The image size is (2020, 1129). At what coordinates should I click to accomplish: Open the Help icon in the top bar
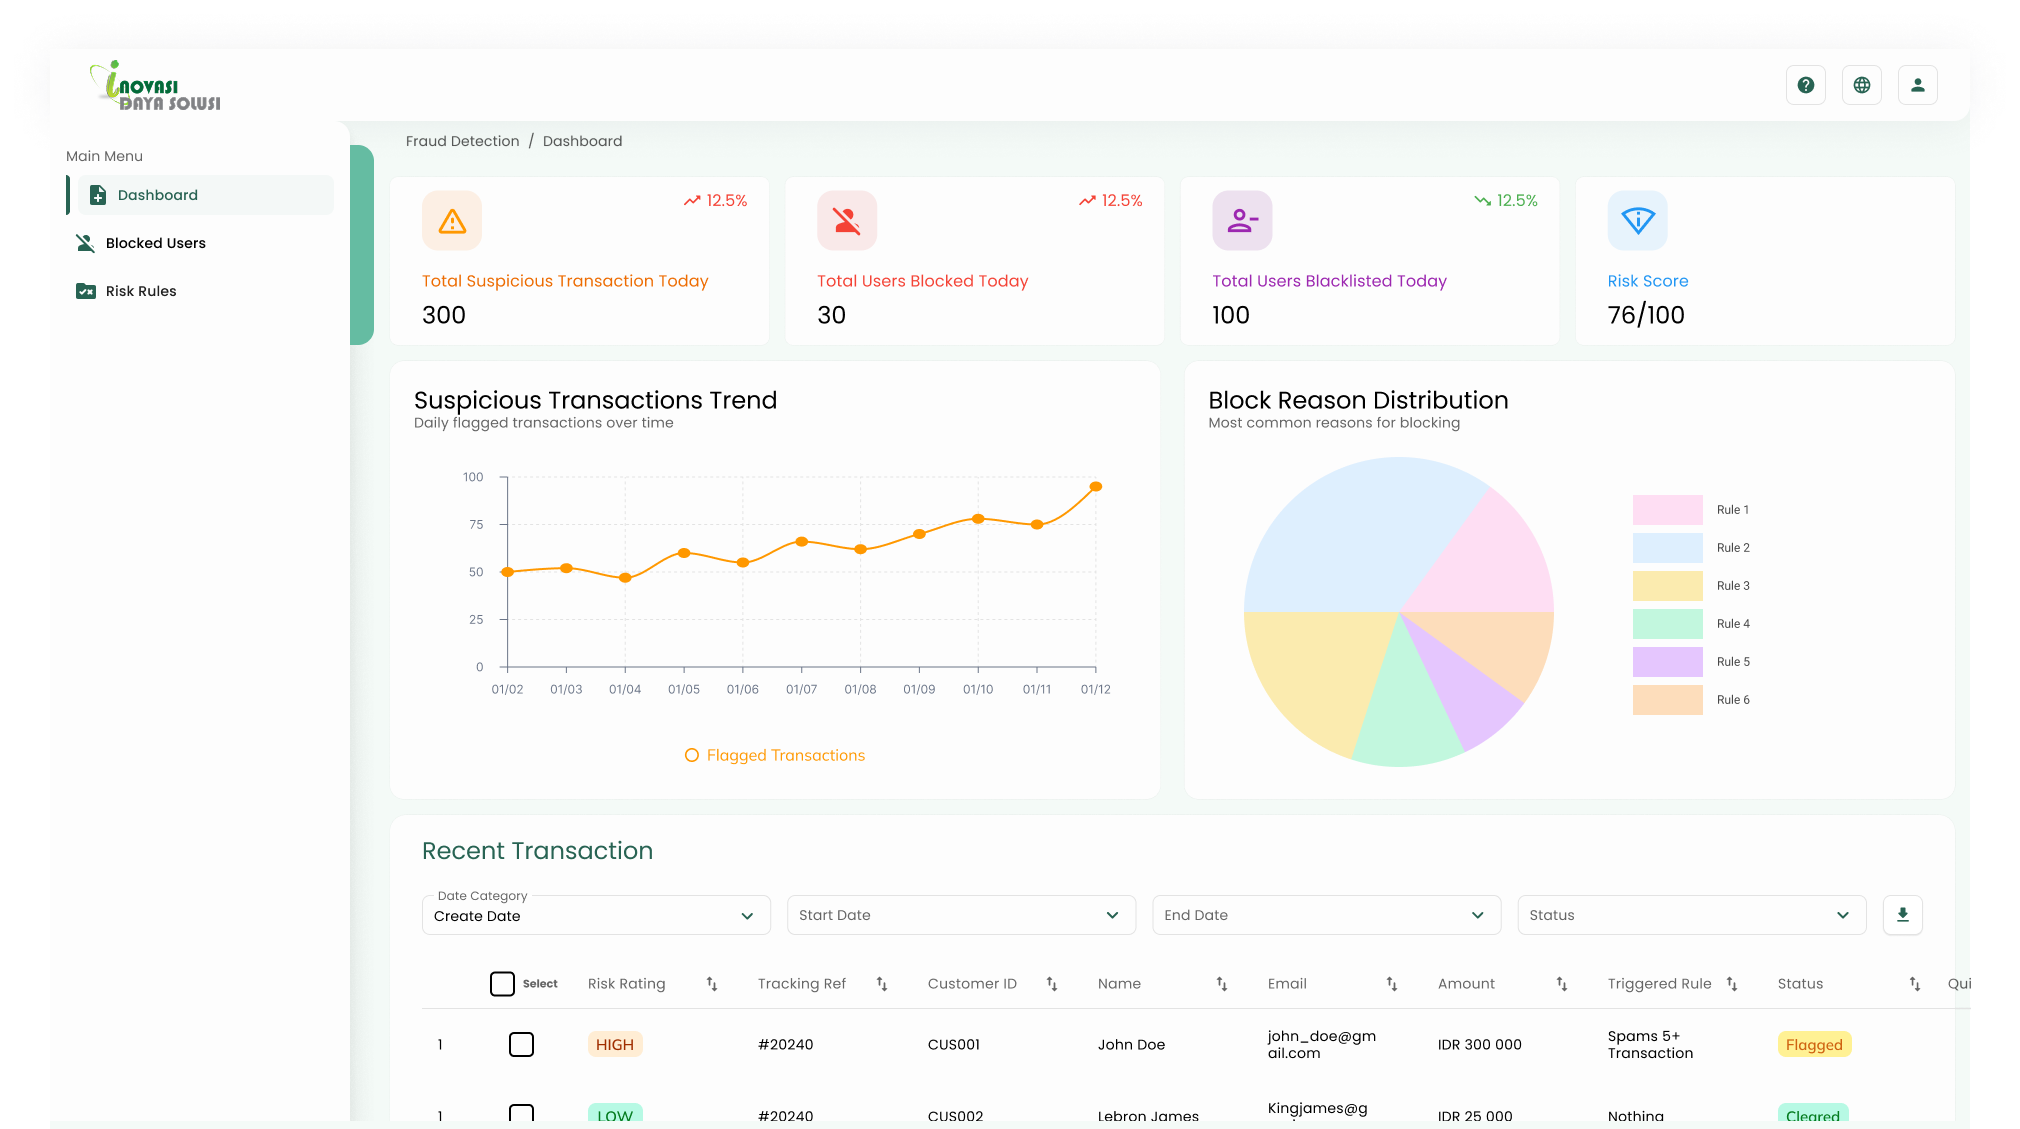point(1805,84)
